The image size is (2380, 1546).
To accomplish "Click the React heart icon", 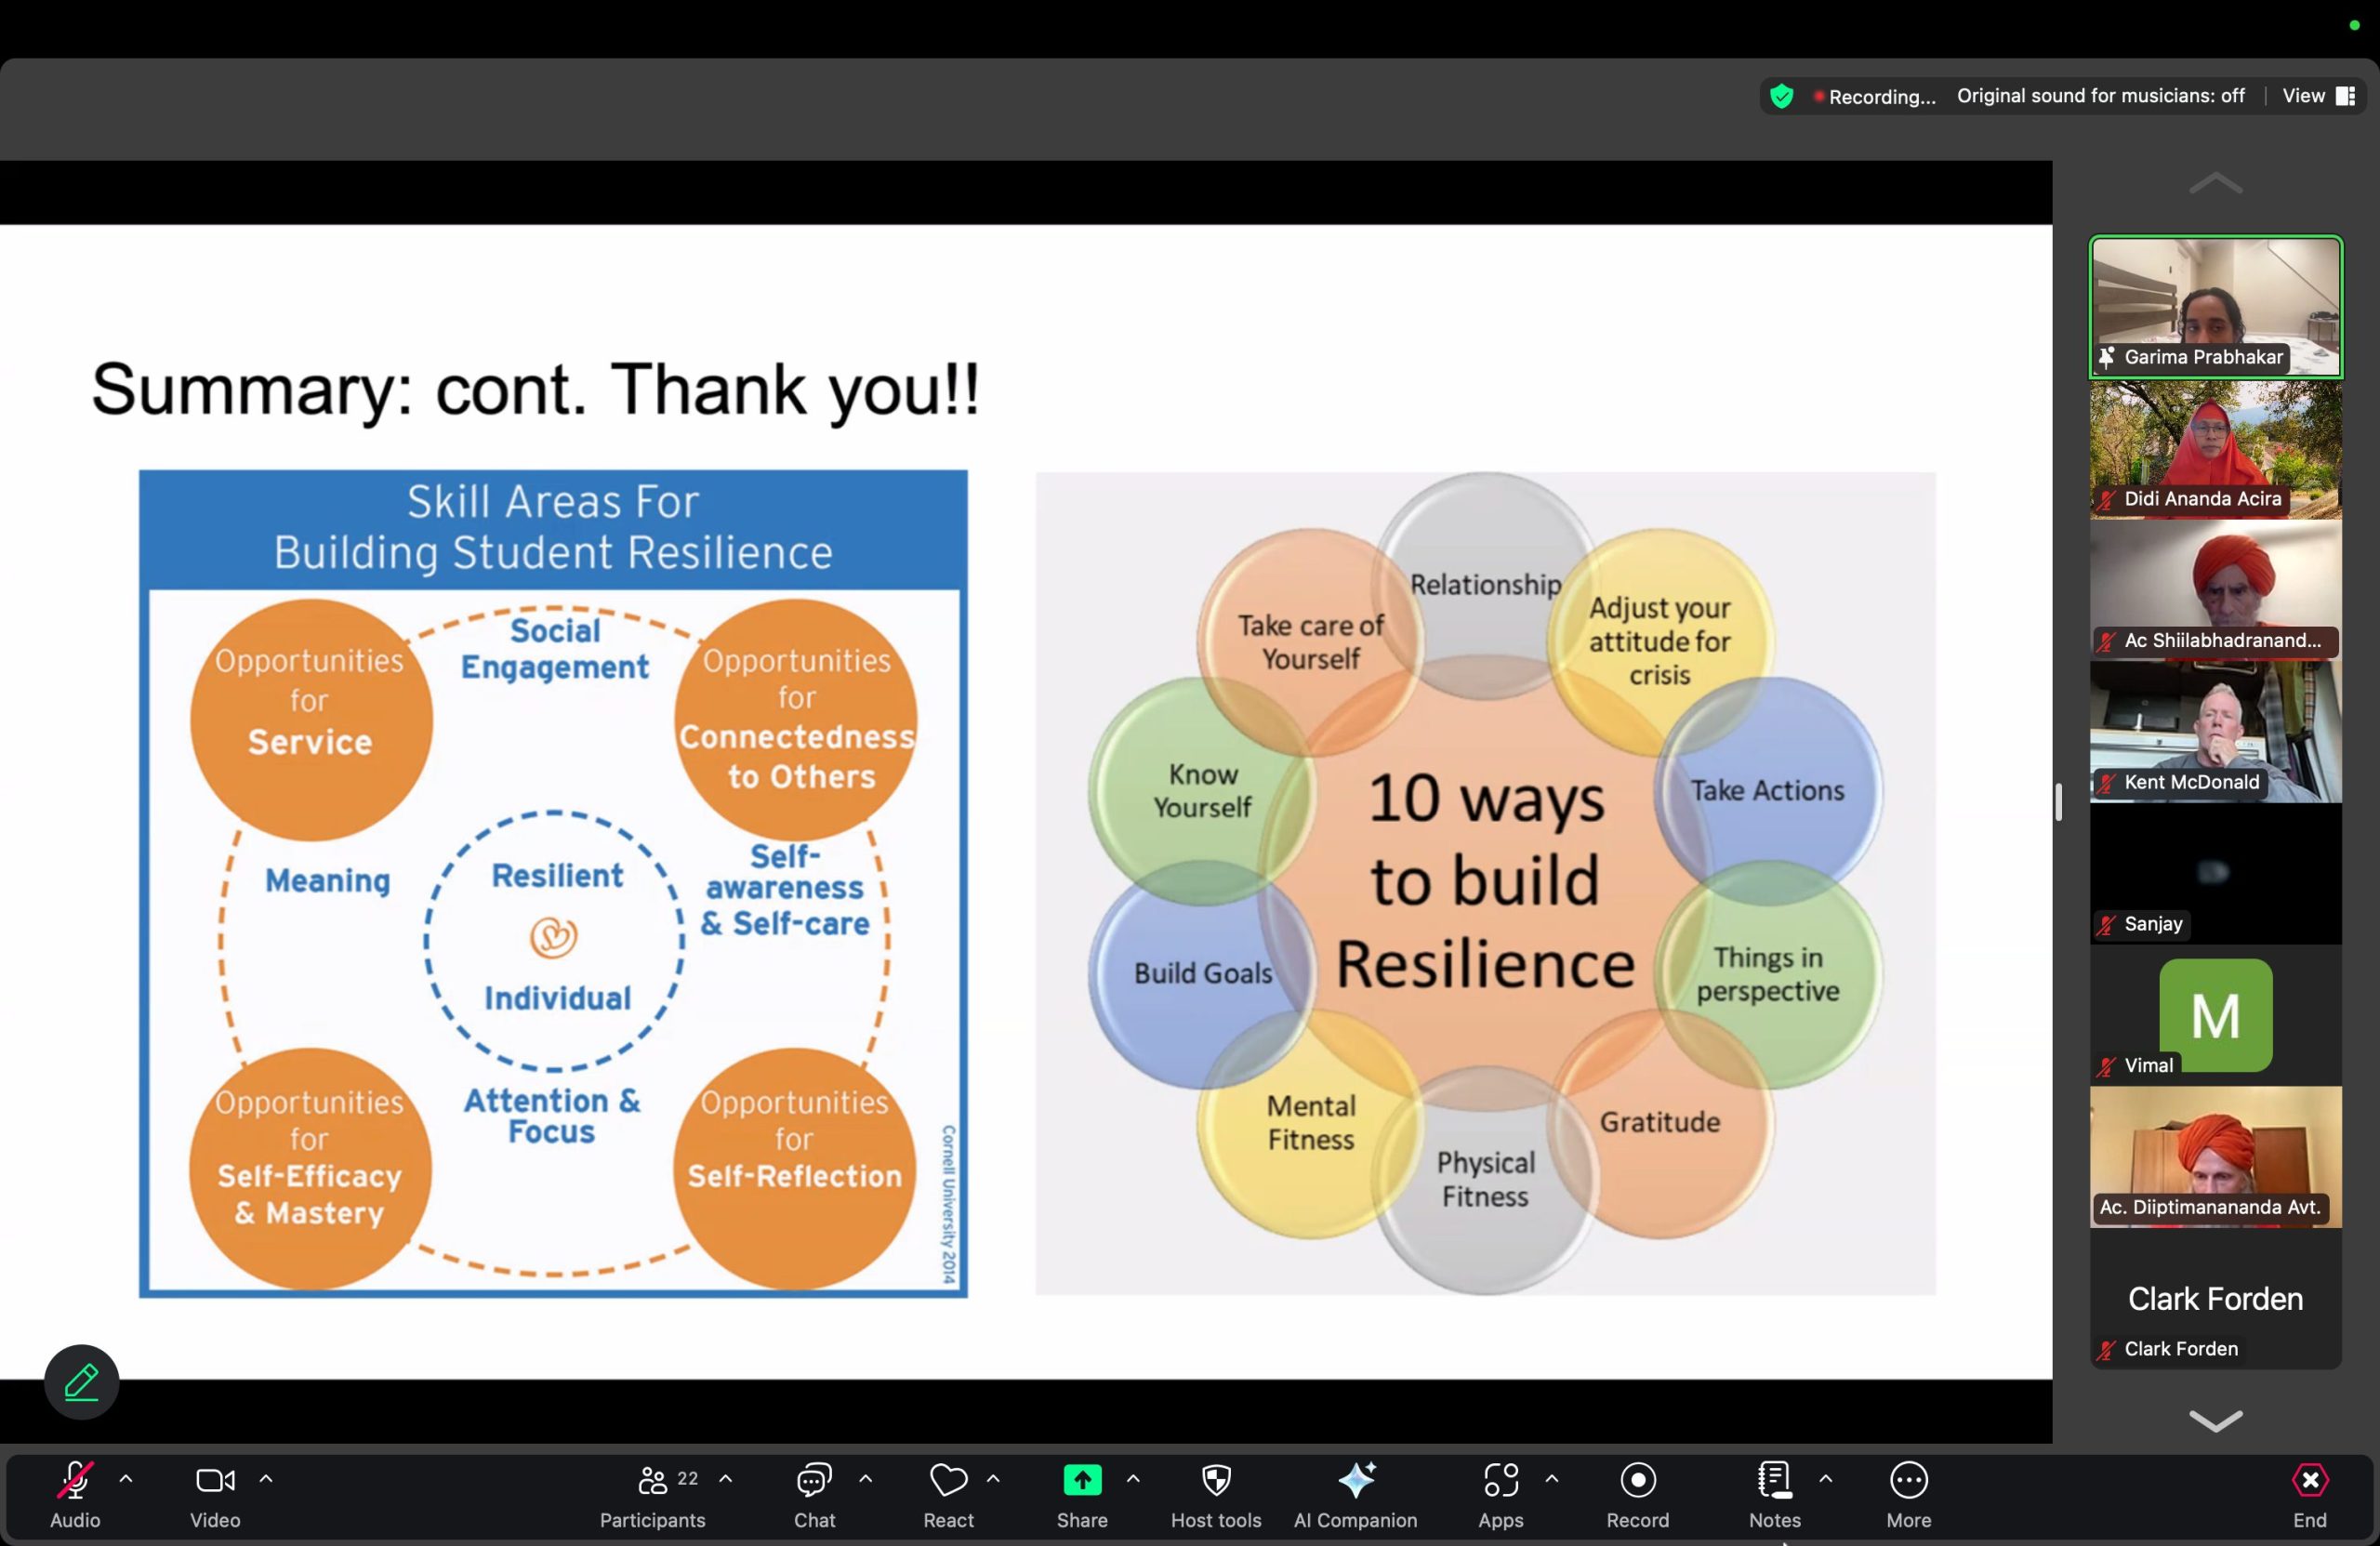I will tap(947, 1481).
